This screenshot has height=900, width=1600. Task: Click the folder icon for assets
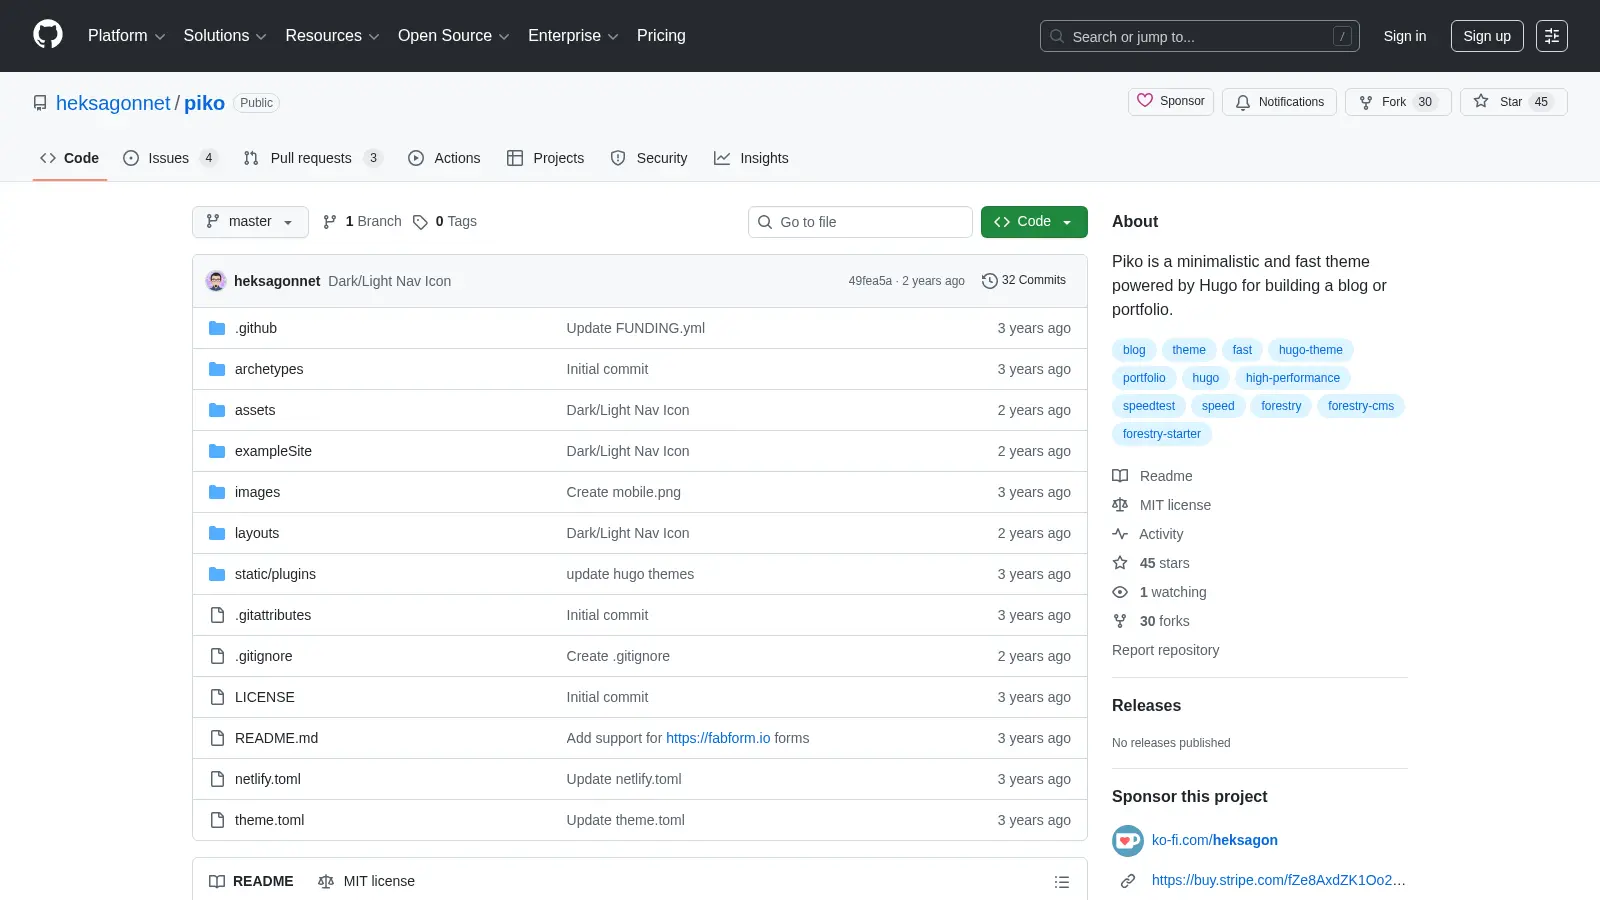[217, 410]
